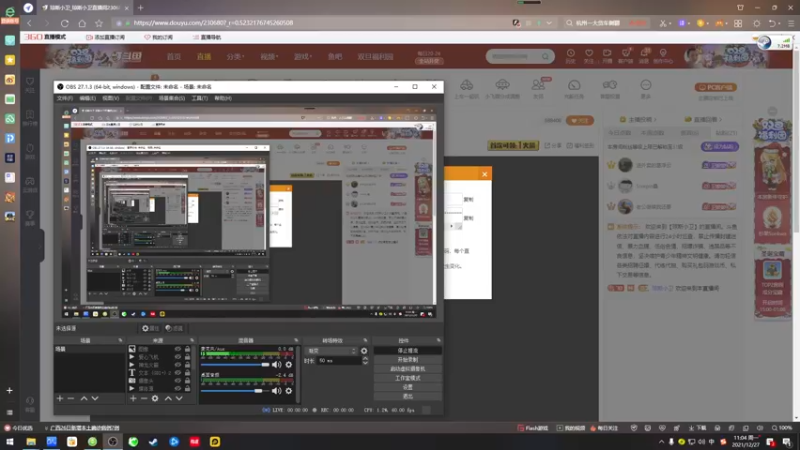This screenshot has height=450, width=800.
Task: Open OBS 帮助(H) menu
Action: (x=223, y=98)
